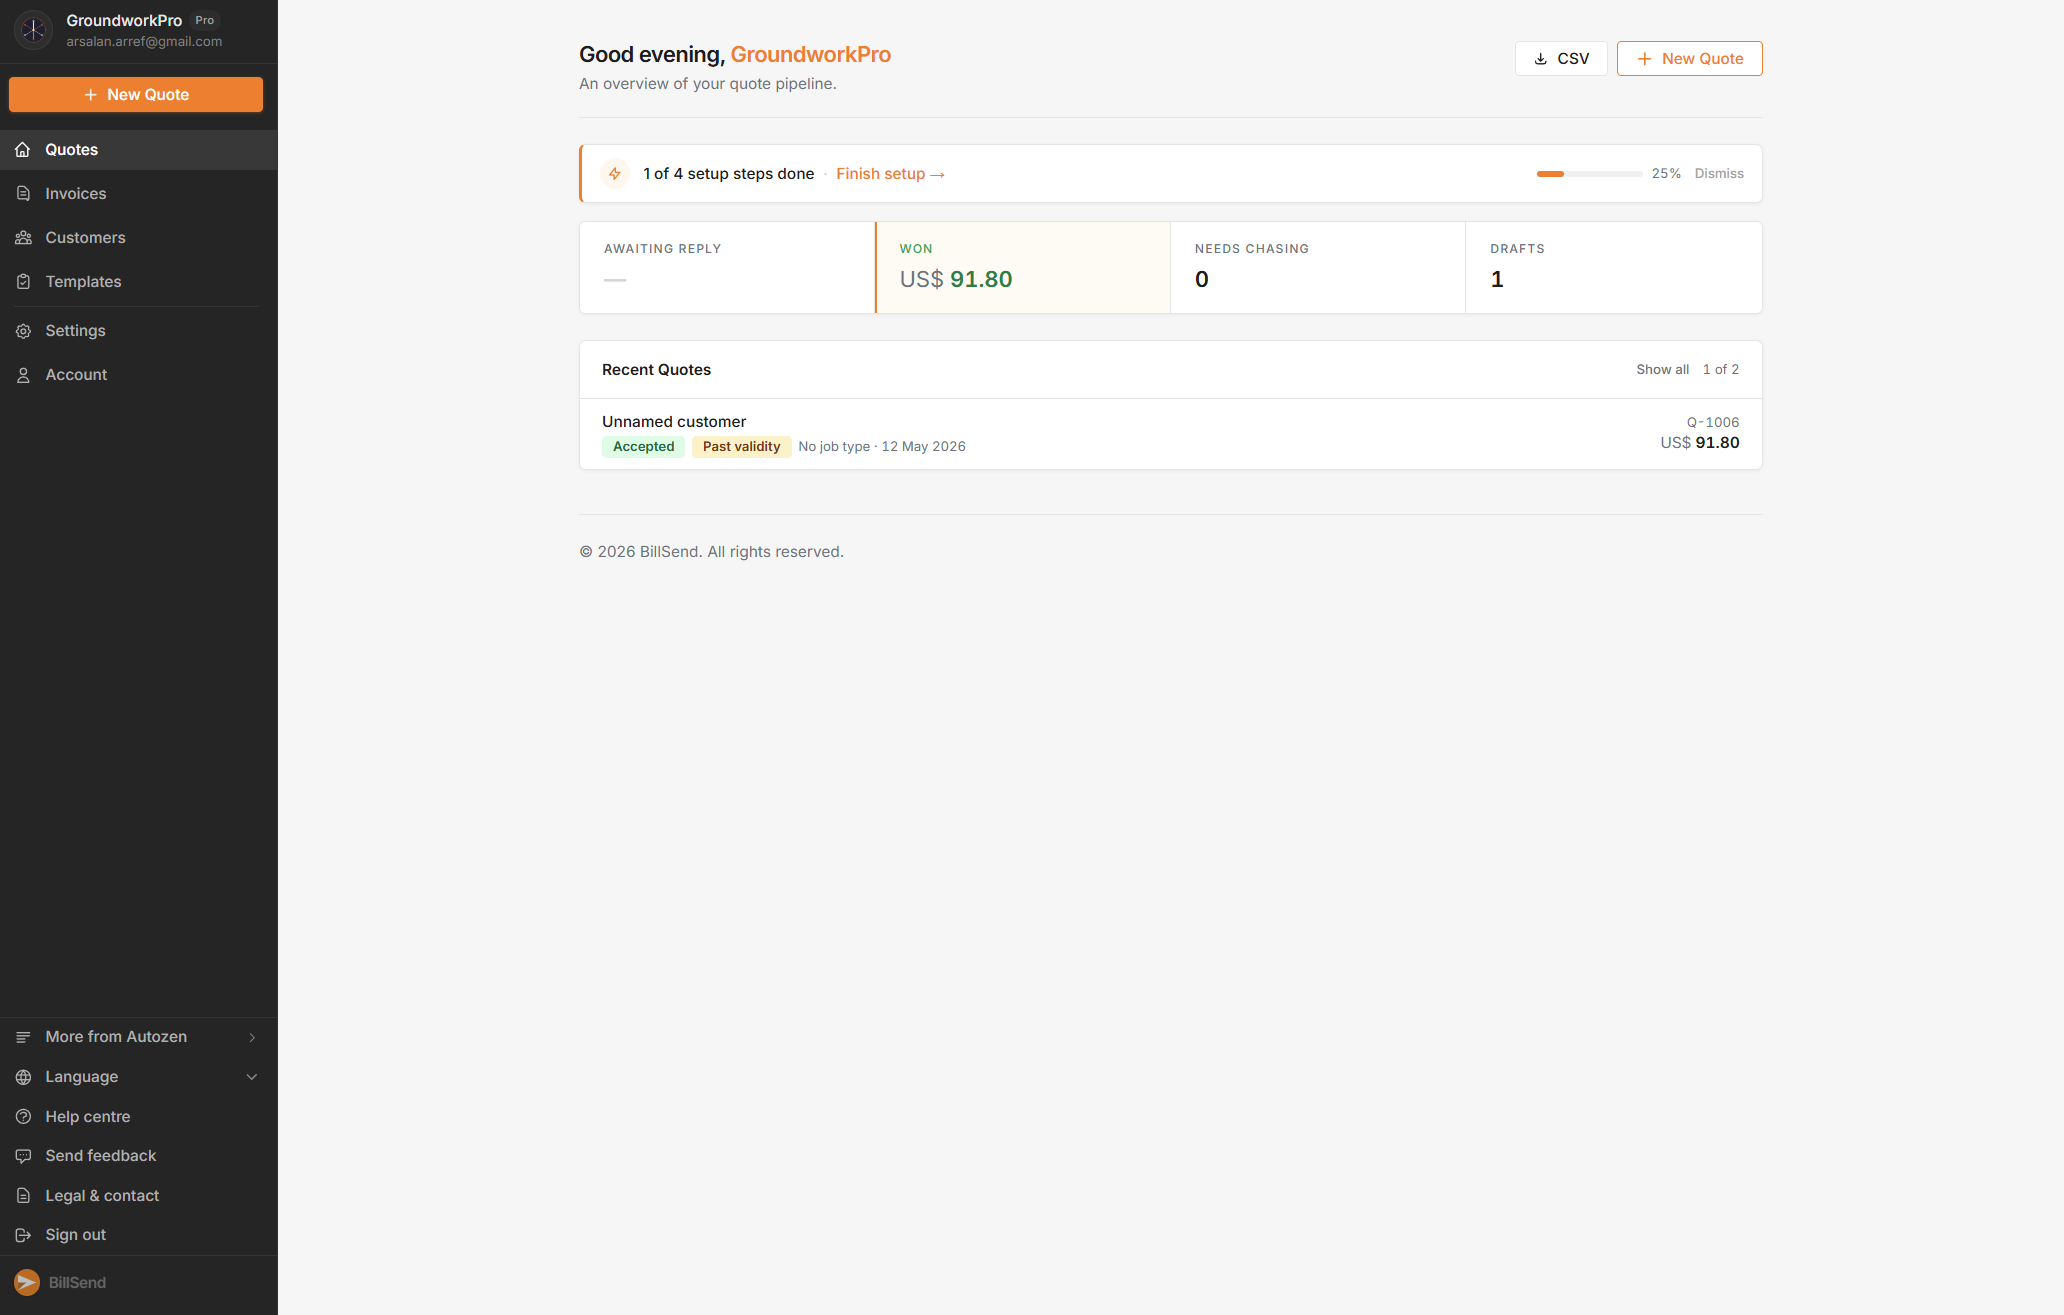2064x1315 pixels.
Task: Click the Recent Quotes heading
Action: pos(656,370)
